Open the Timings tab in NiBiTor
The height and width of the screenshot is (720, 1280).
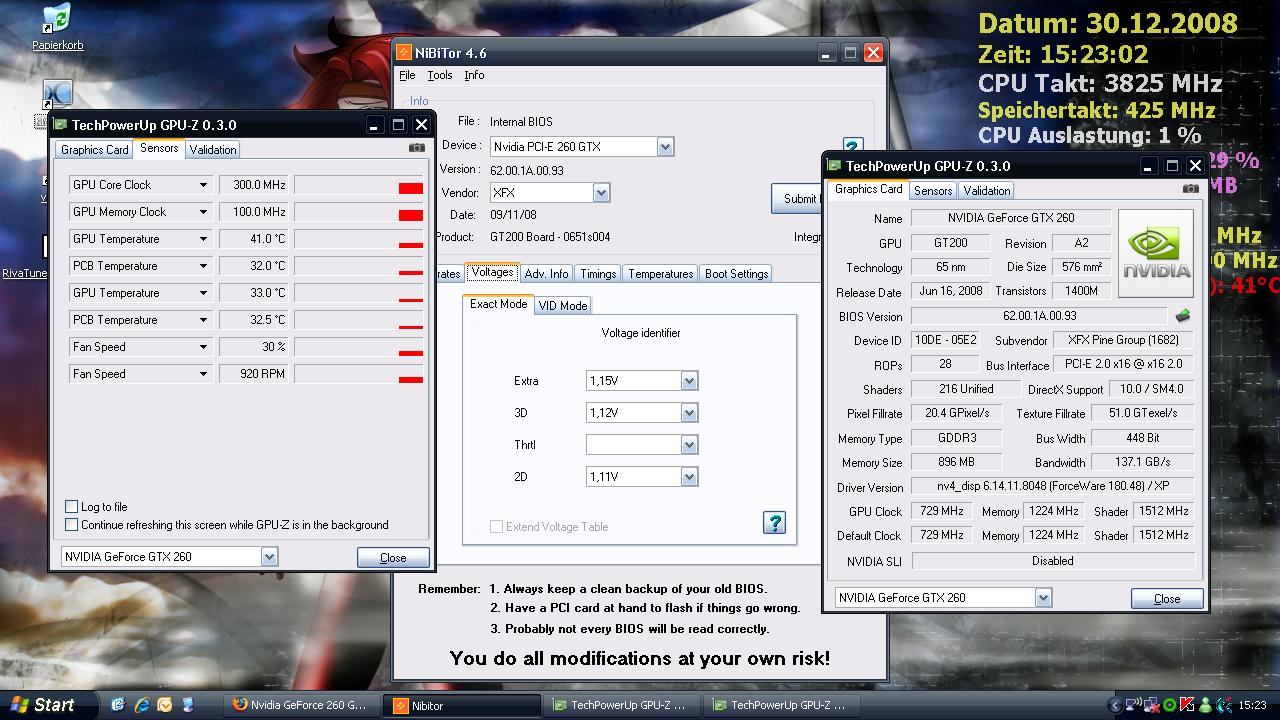598,274
